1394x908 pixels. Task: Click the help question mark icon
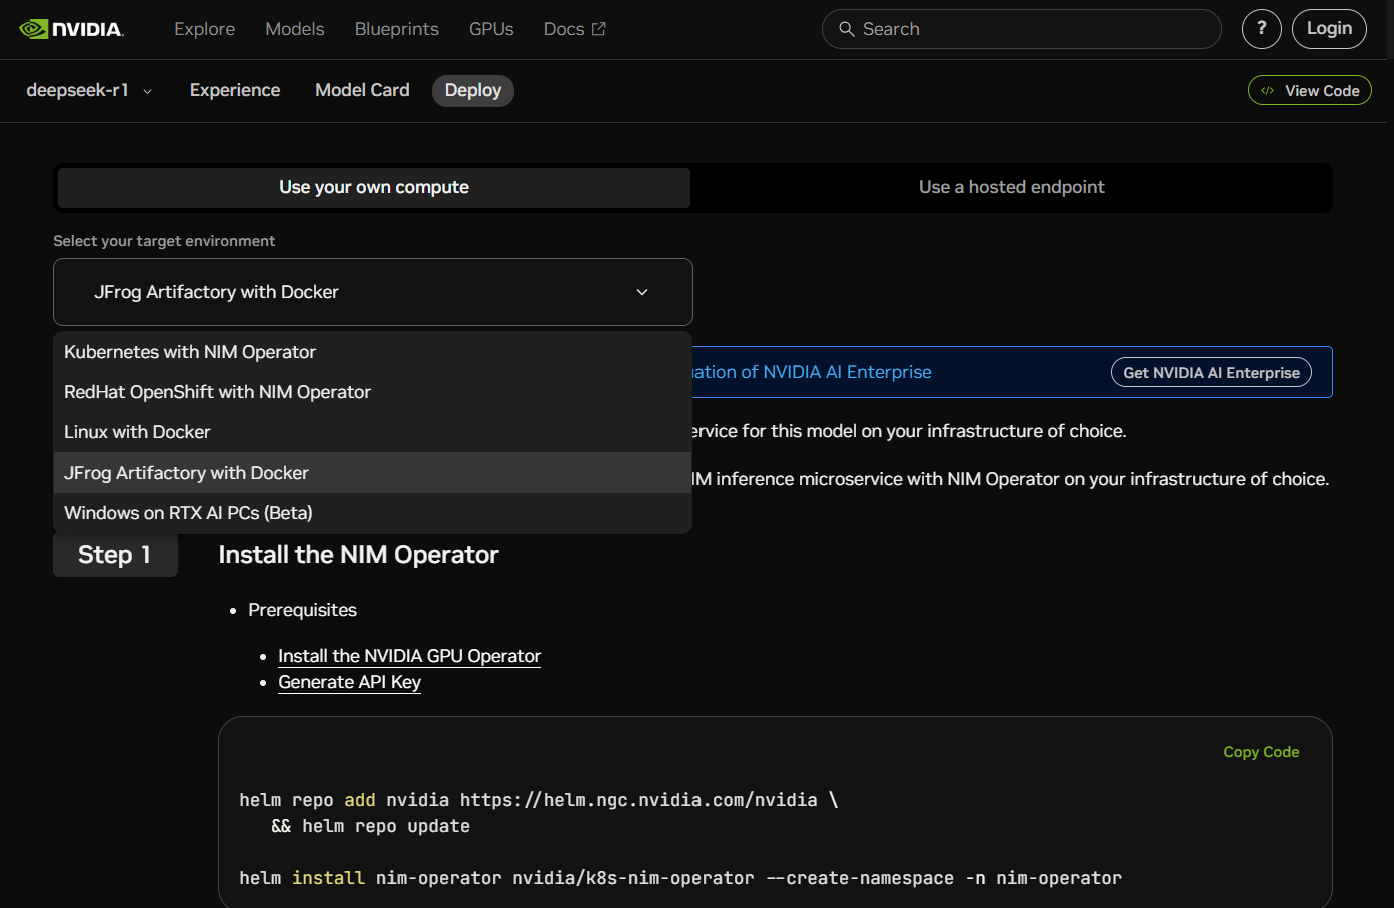(1261, 29)
